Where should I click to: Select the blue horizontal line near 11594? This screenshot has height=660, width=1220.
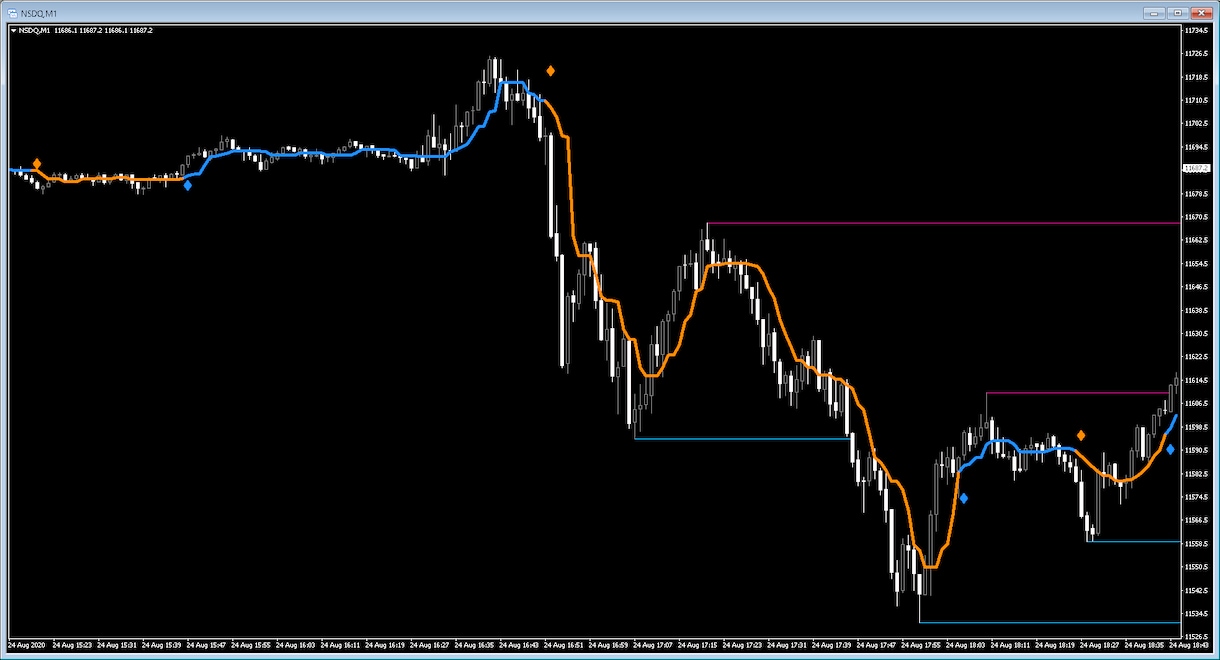click(743, 439)
